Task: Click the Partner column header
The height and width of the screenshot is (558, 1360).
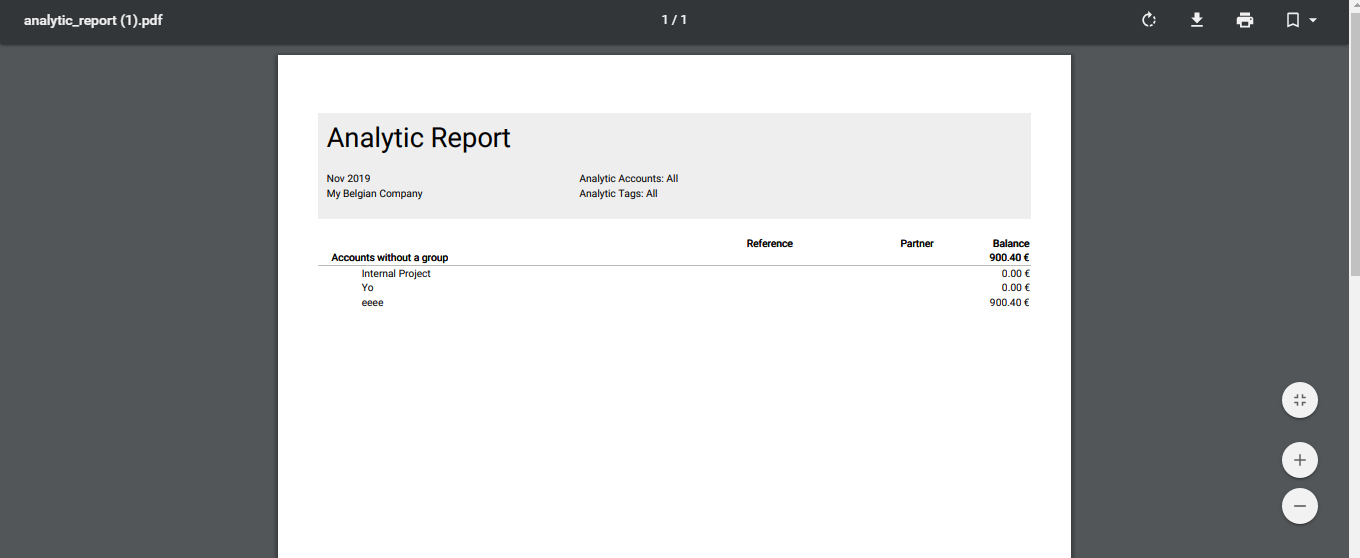Action: coord(917,244)
